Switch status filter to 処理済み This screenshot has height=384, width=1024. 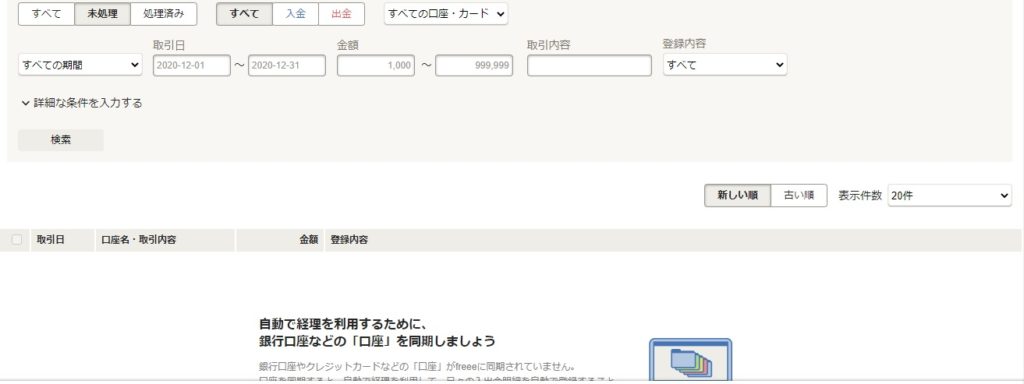pyautogui.click(x=163, y=14)
